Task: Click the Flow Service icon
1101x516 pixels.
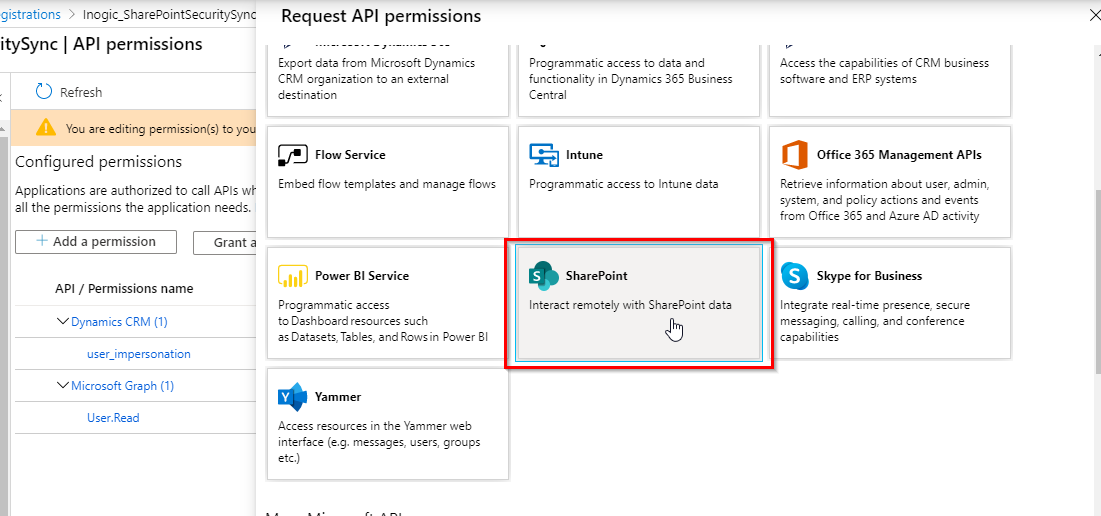Action: coord(292,156)
